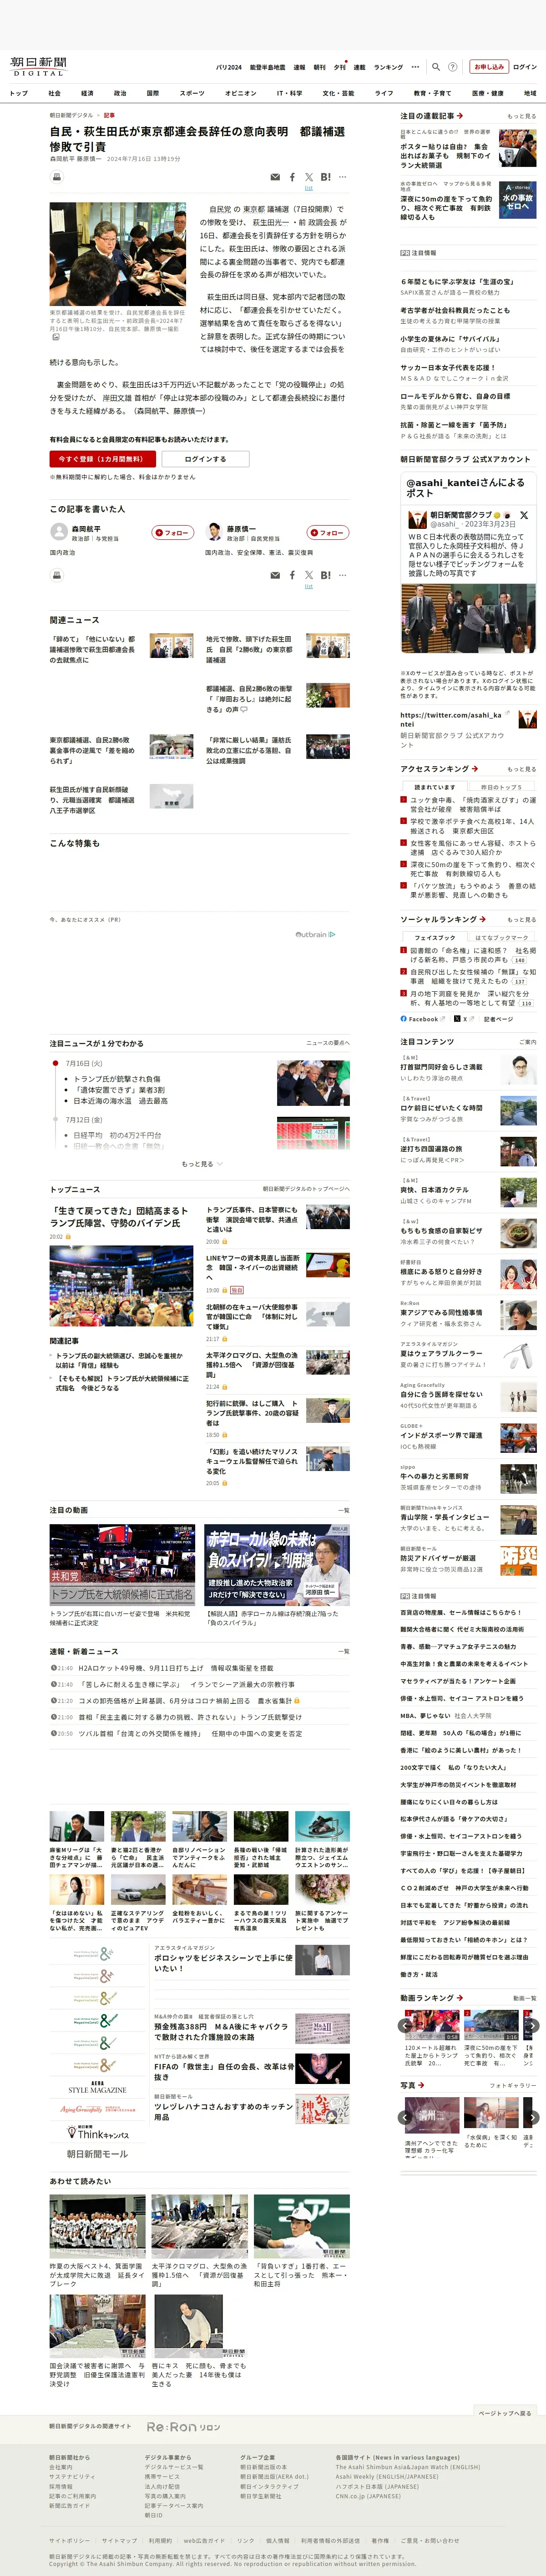Open パリ2024 header link
This screenshot has width=546, height=2576.
click(x=229, y=67)
